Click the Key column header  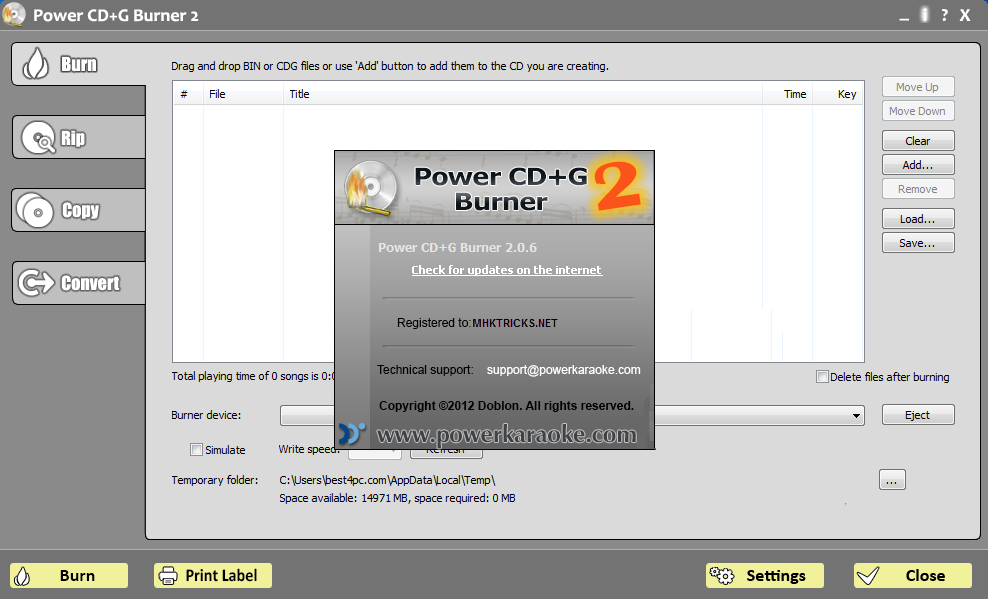pos(838,94)
